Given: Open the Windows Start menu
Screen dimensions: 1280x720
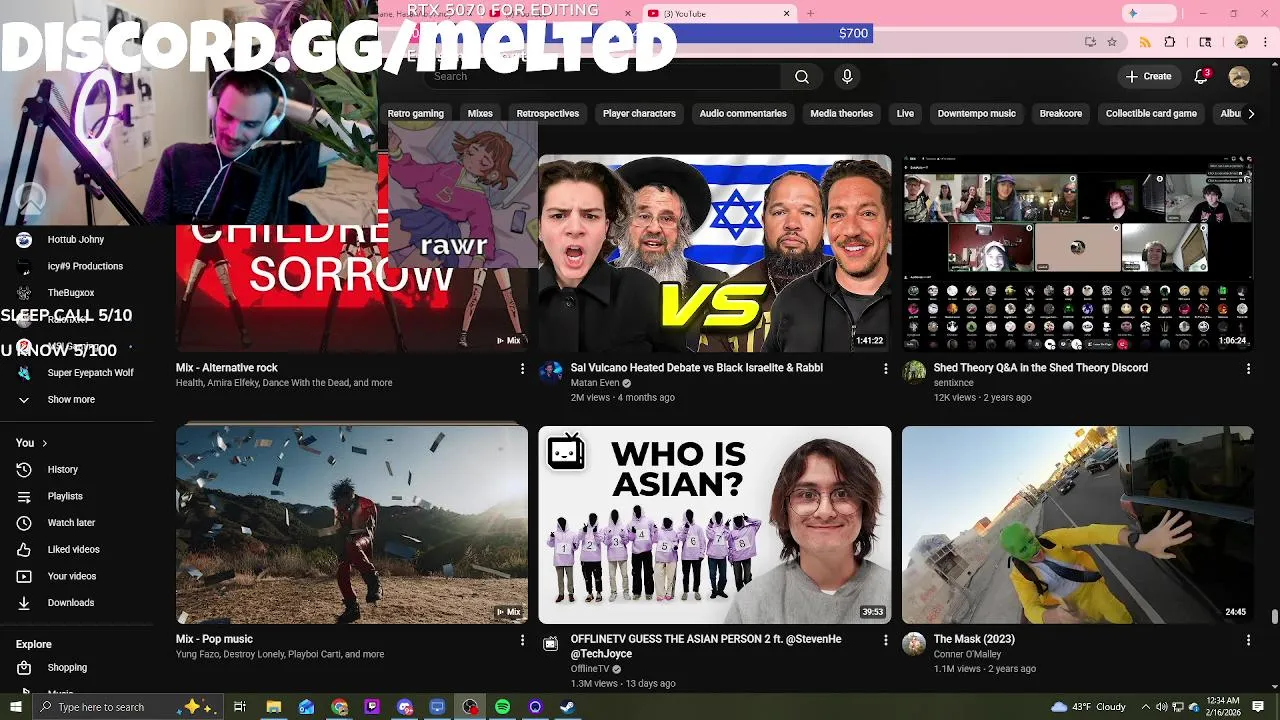Looking at the screenshot, I should coord(15,707).
